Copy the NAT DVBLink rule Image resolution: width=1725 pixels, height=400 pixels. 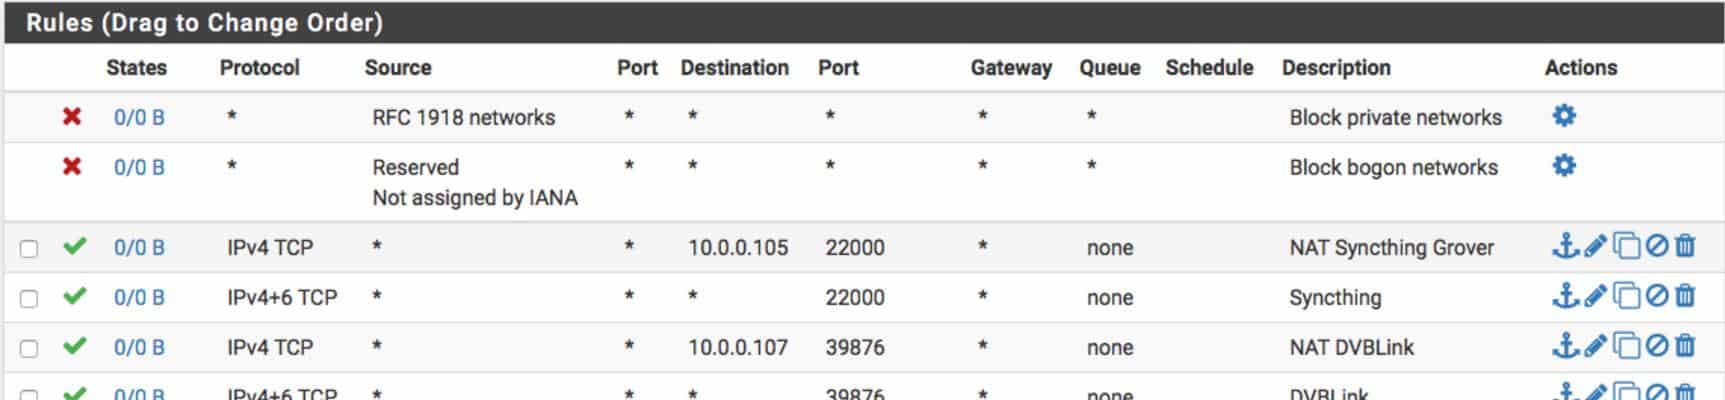pyautogui.click(x=1626, y=346)
